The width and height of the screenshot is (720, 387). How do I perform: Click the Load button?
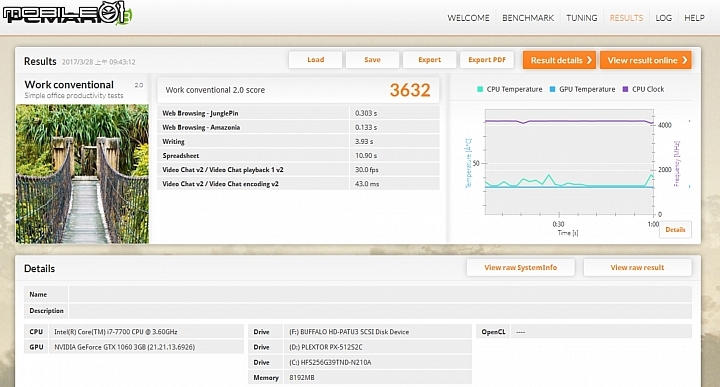(315, 60)
